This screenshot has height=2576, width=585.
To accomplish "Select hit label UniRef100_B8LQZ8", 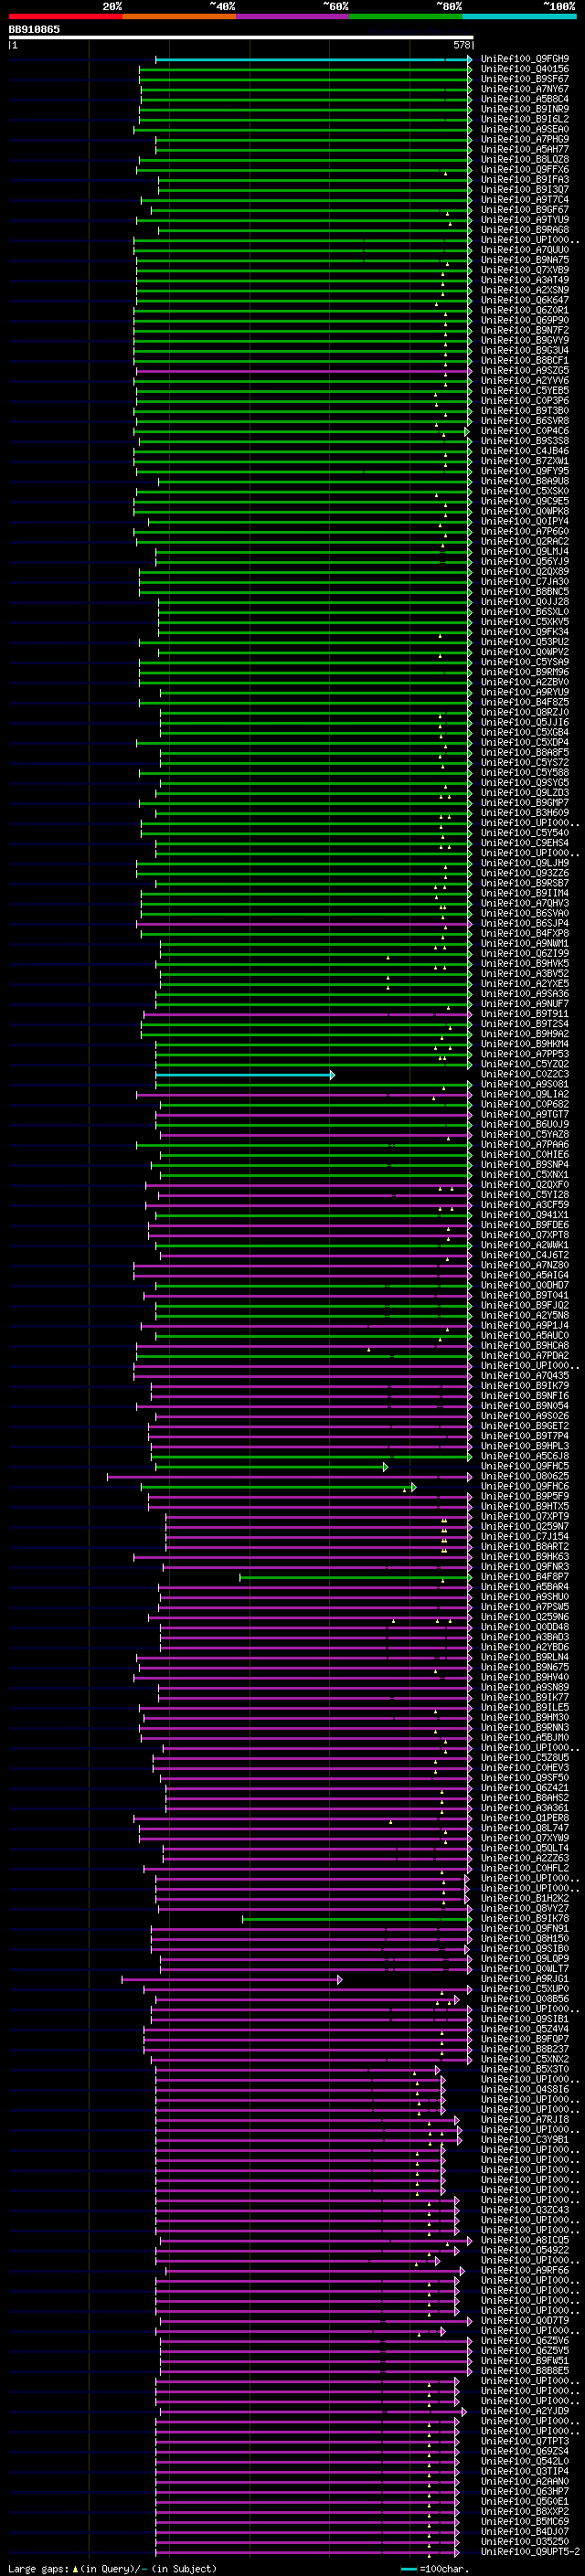I will (x=525, y=159).
